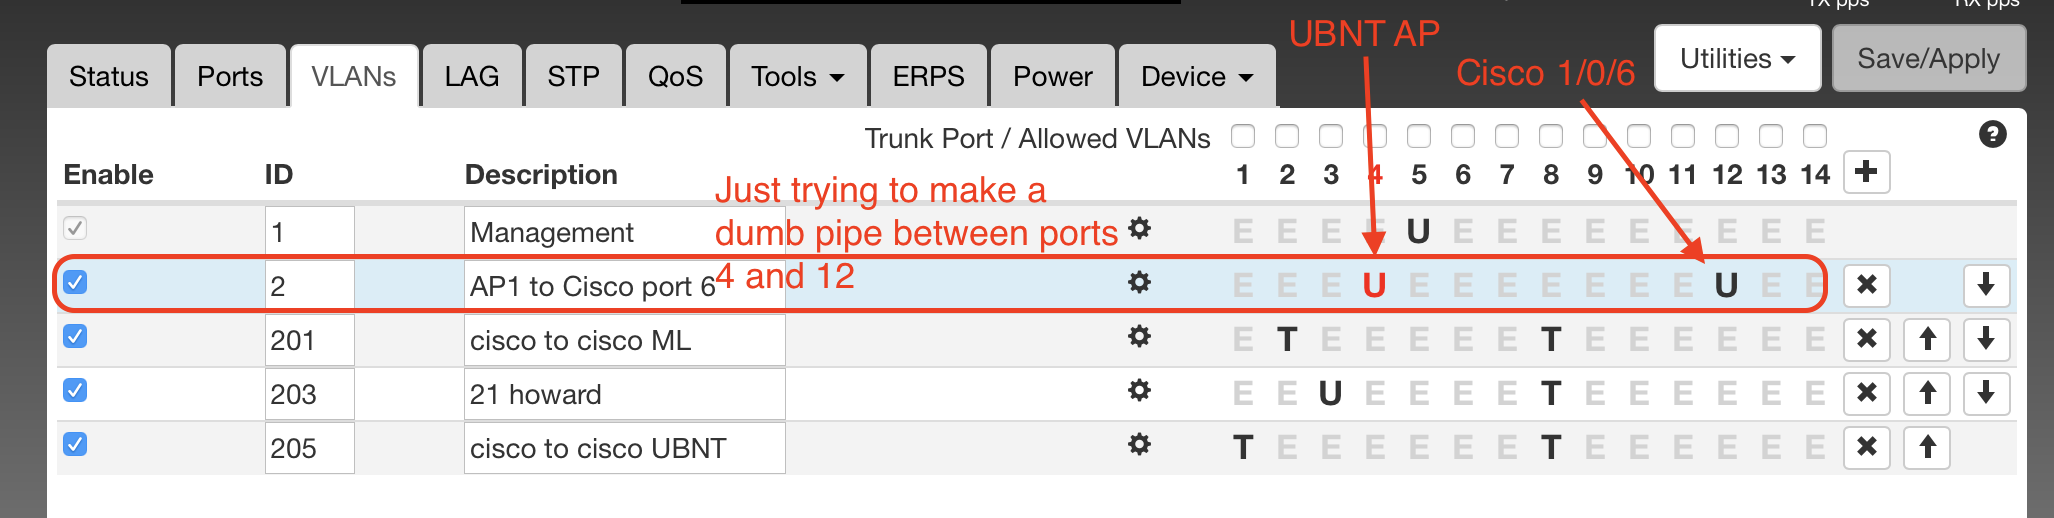Move VLAN 205 up
2054x518 pixels.
(x=1927, y=447)
